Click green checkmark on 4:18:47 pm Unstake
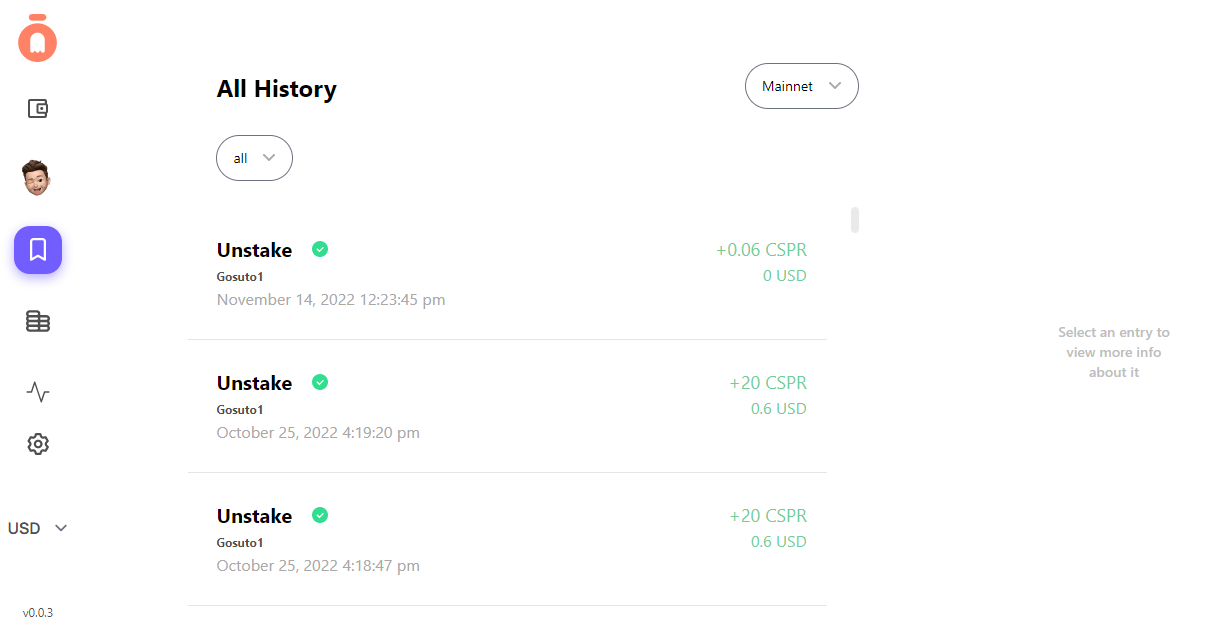1225x627 pixels. coord(320,515)
